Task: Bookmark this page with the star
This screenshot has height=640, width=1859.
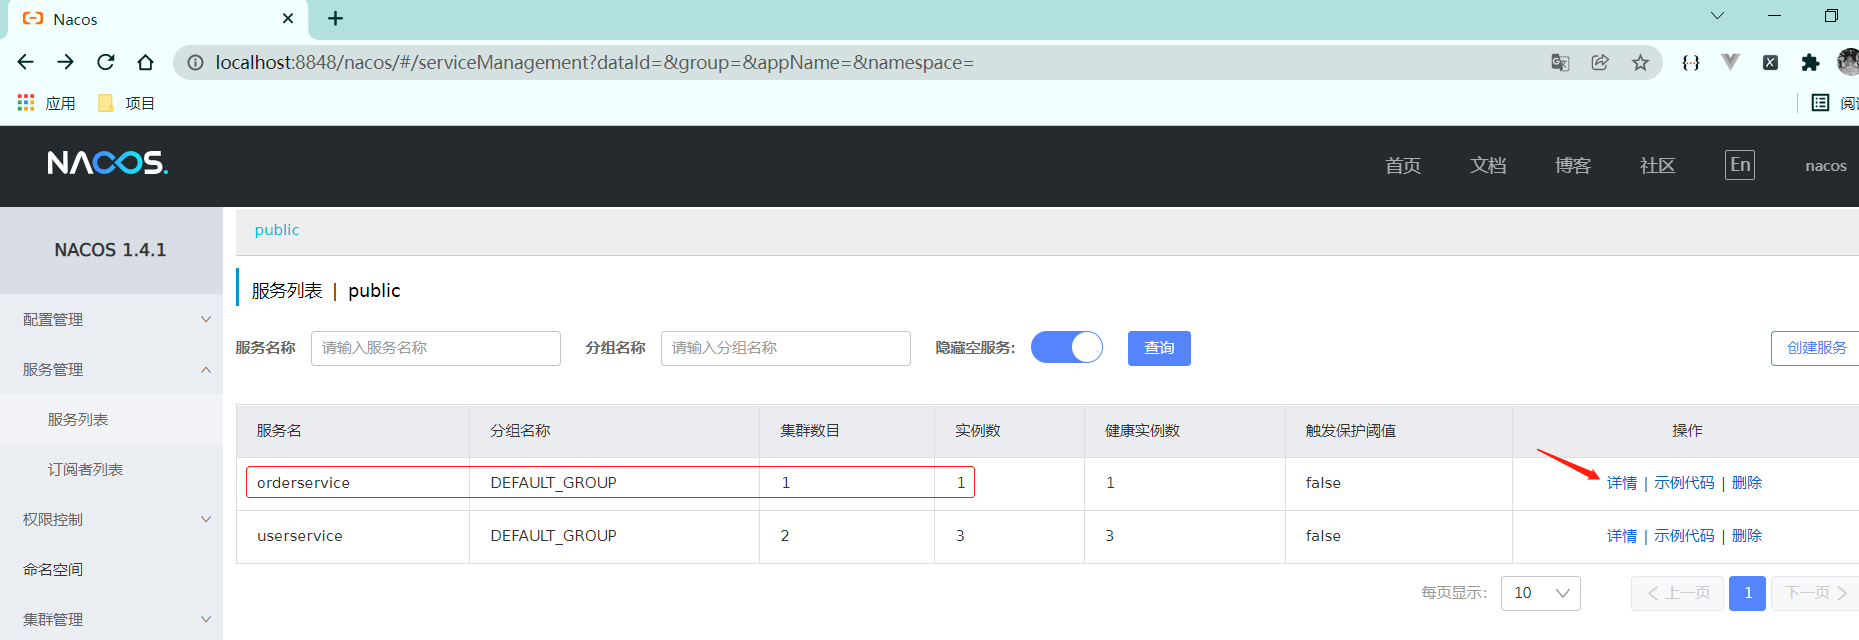Action: (1640, 62)
